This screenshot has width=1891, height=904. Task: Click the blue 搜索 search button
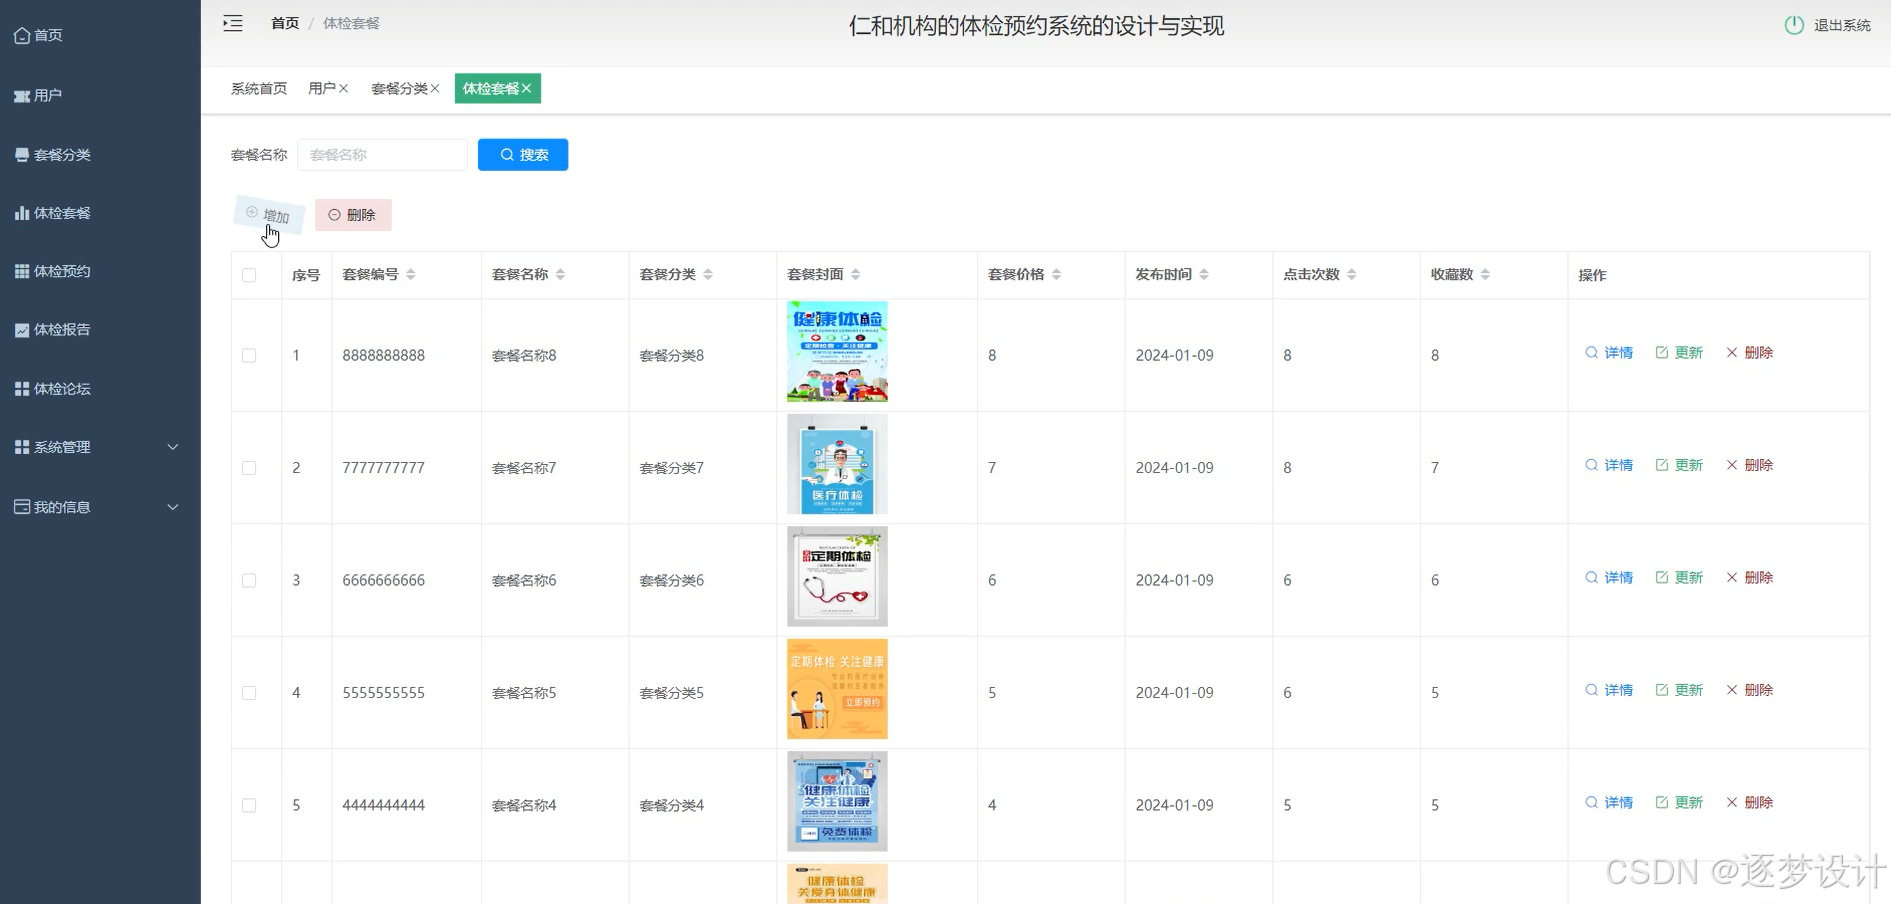click(522, 154)
